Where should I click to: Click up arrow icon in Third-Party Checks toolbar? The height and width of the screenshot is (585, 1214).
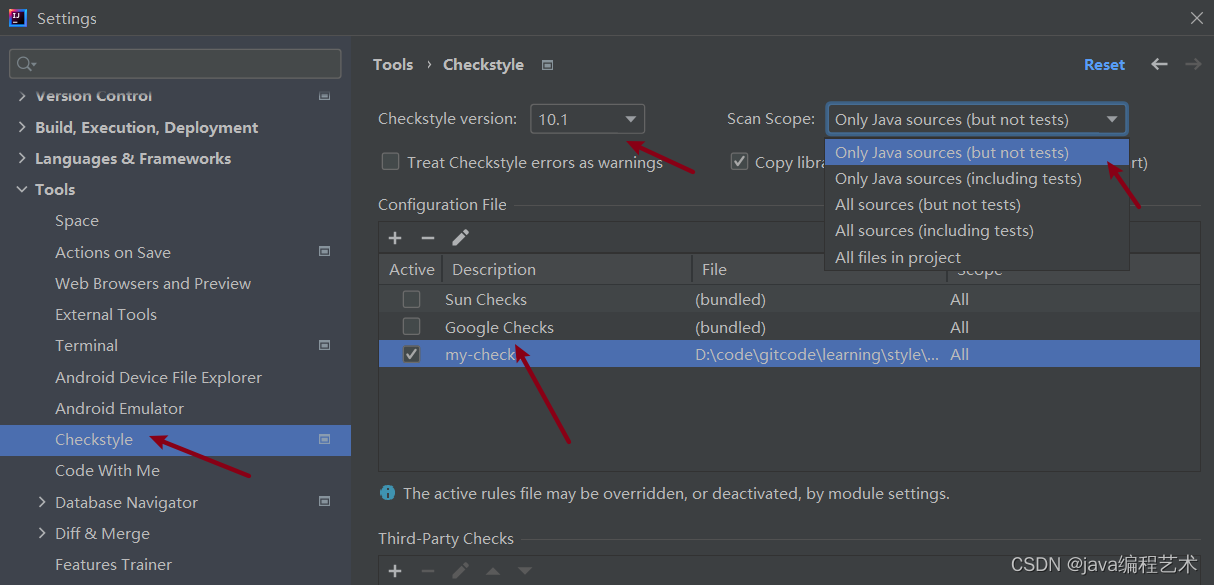pos(492,570)
